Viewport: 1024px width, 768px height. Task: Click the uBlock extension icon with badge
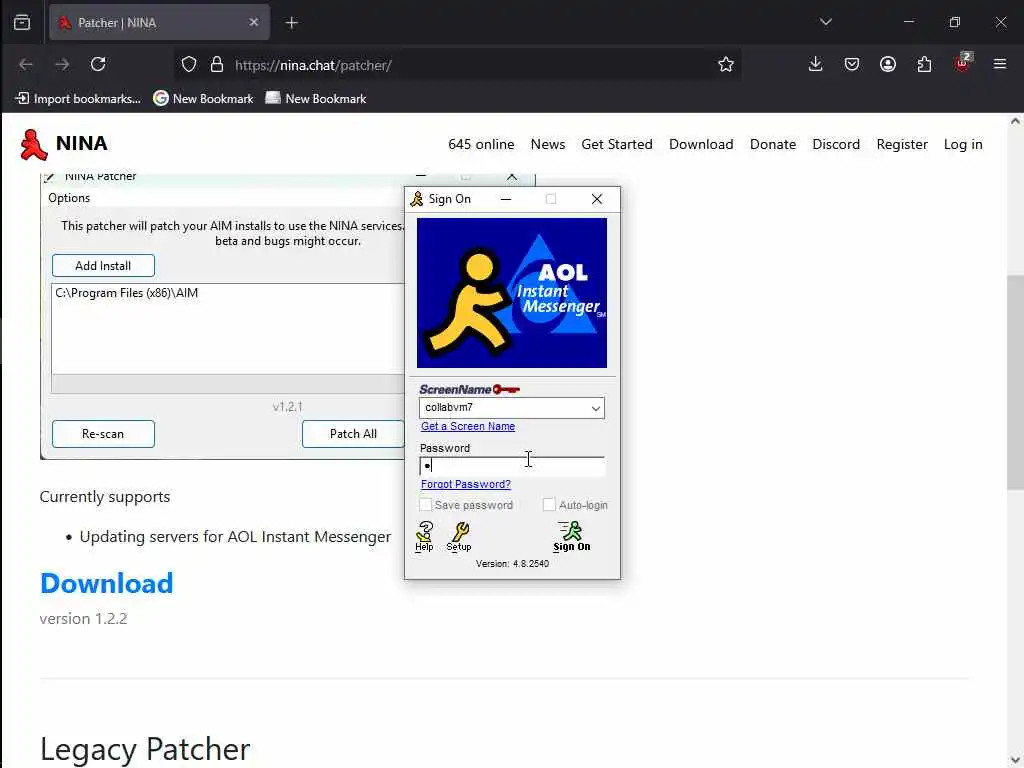[x=963, y=63]
